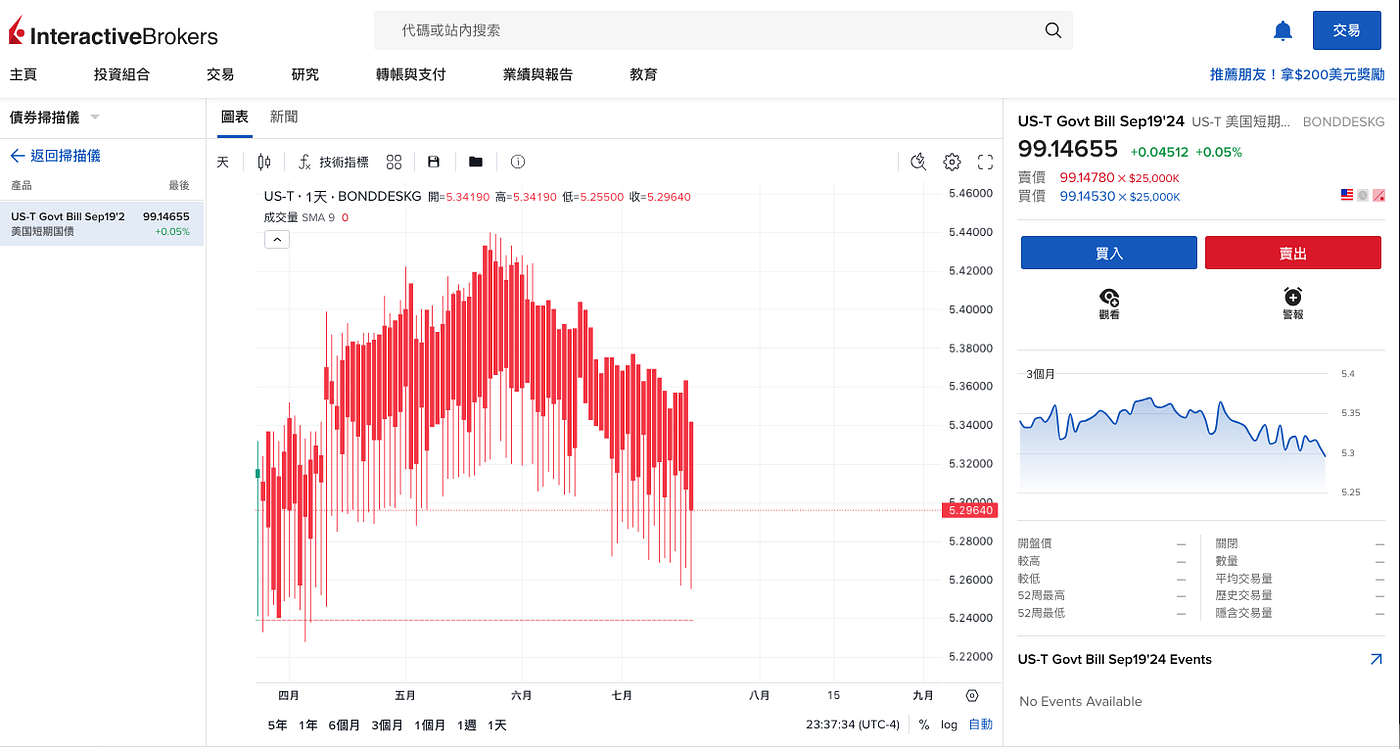
Task: Click the chart info icon
Action: [517, 162]
